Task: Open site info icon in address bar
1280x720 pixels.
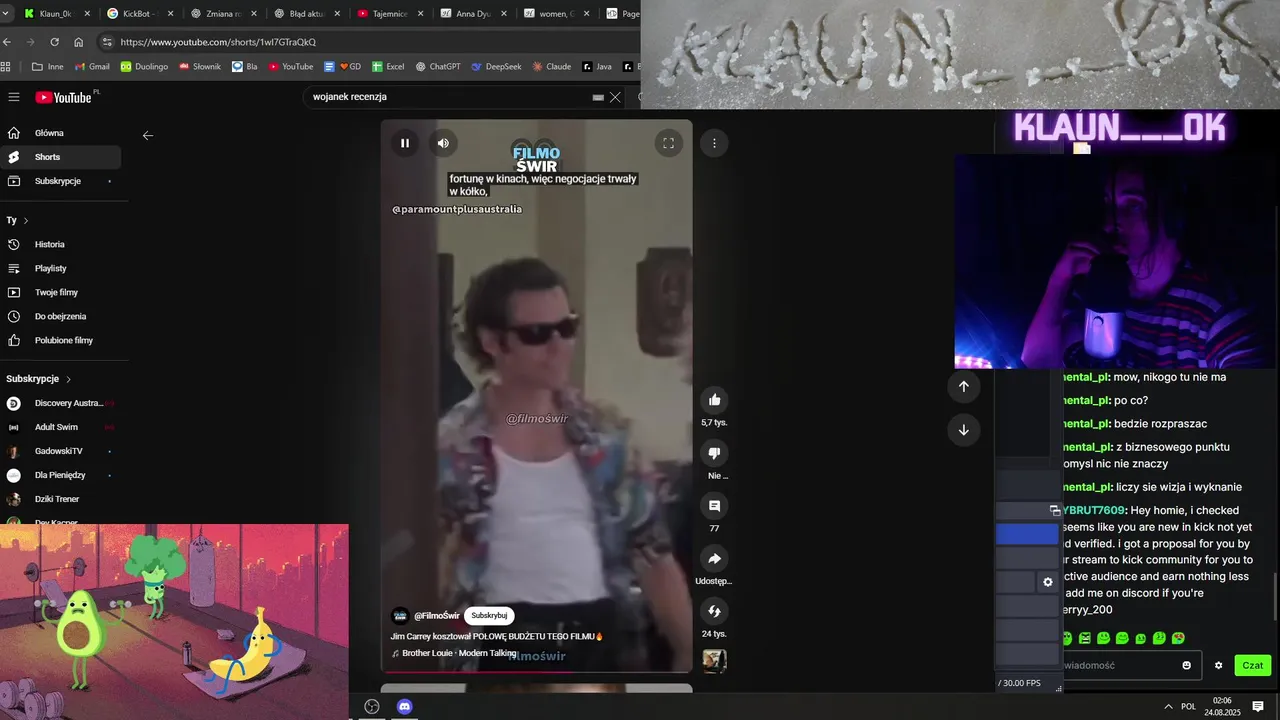Action: (107, 42)
